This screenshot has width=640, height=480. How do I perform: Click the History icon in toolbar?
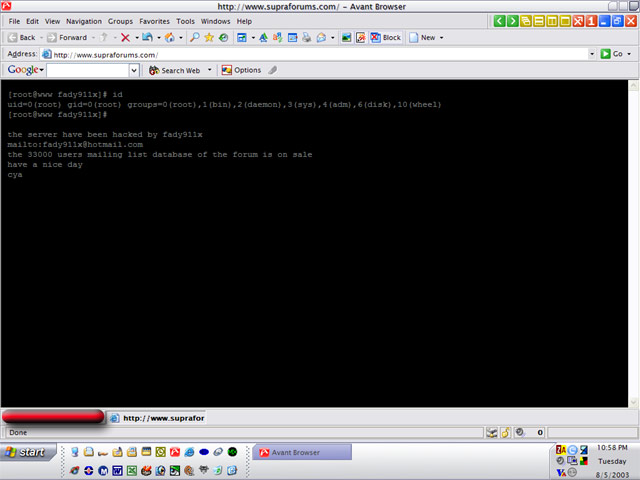[223, 37]
